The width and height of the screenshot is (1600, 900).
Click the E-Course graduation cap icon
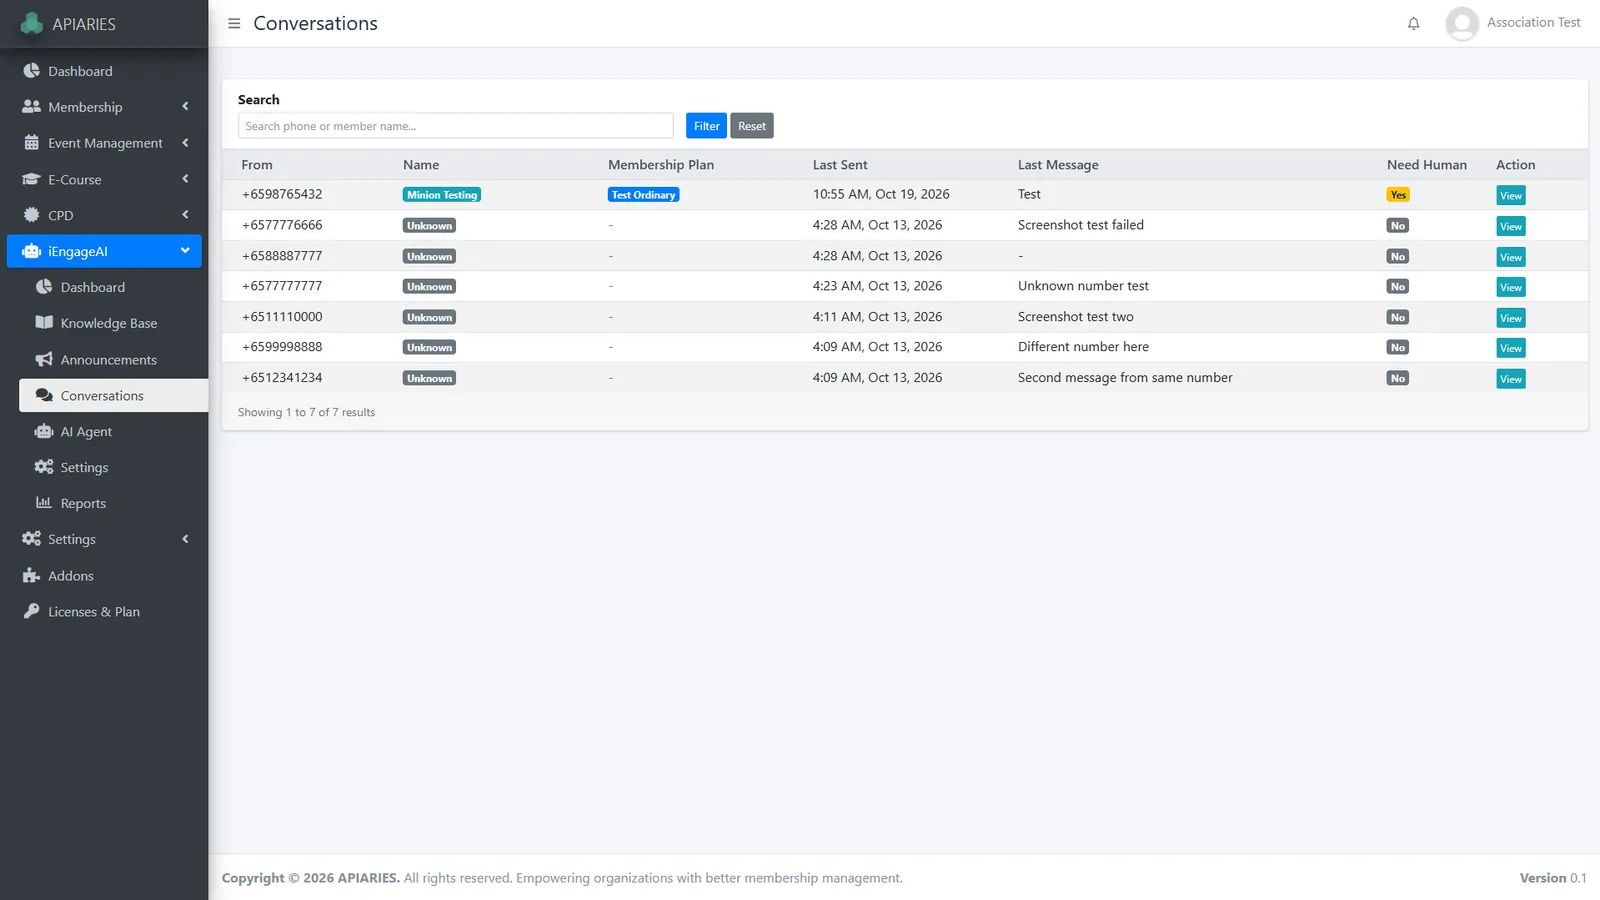tap(31, 179)
